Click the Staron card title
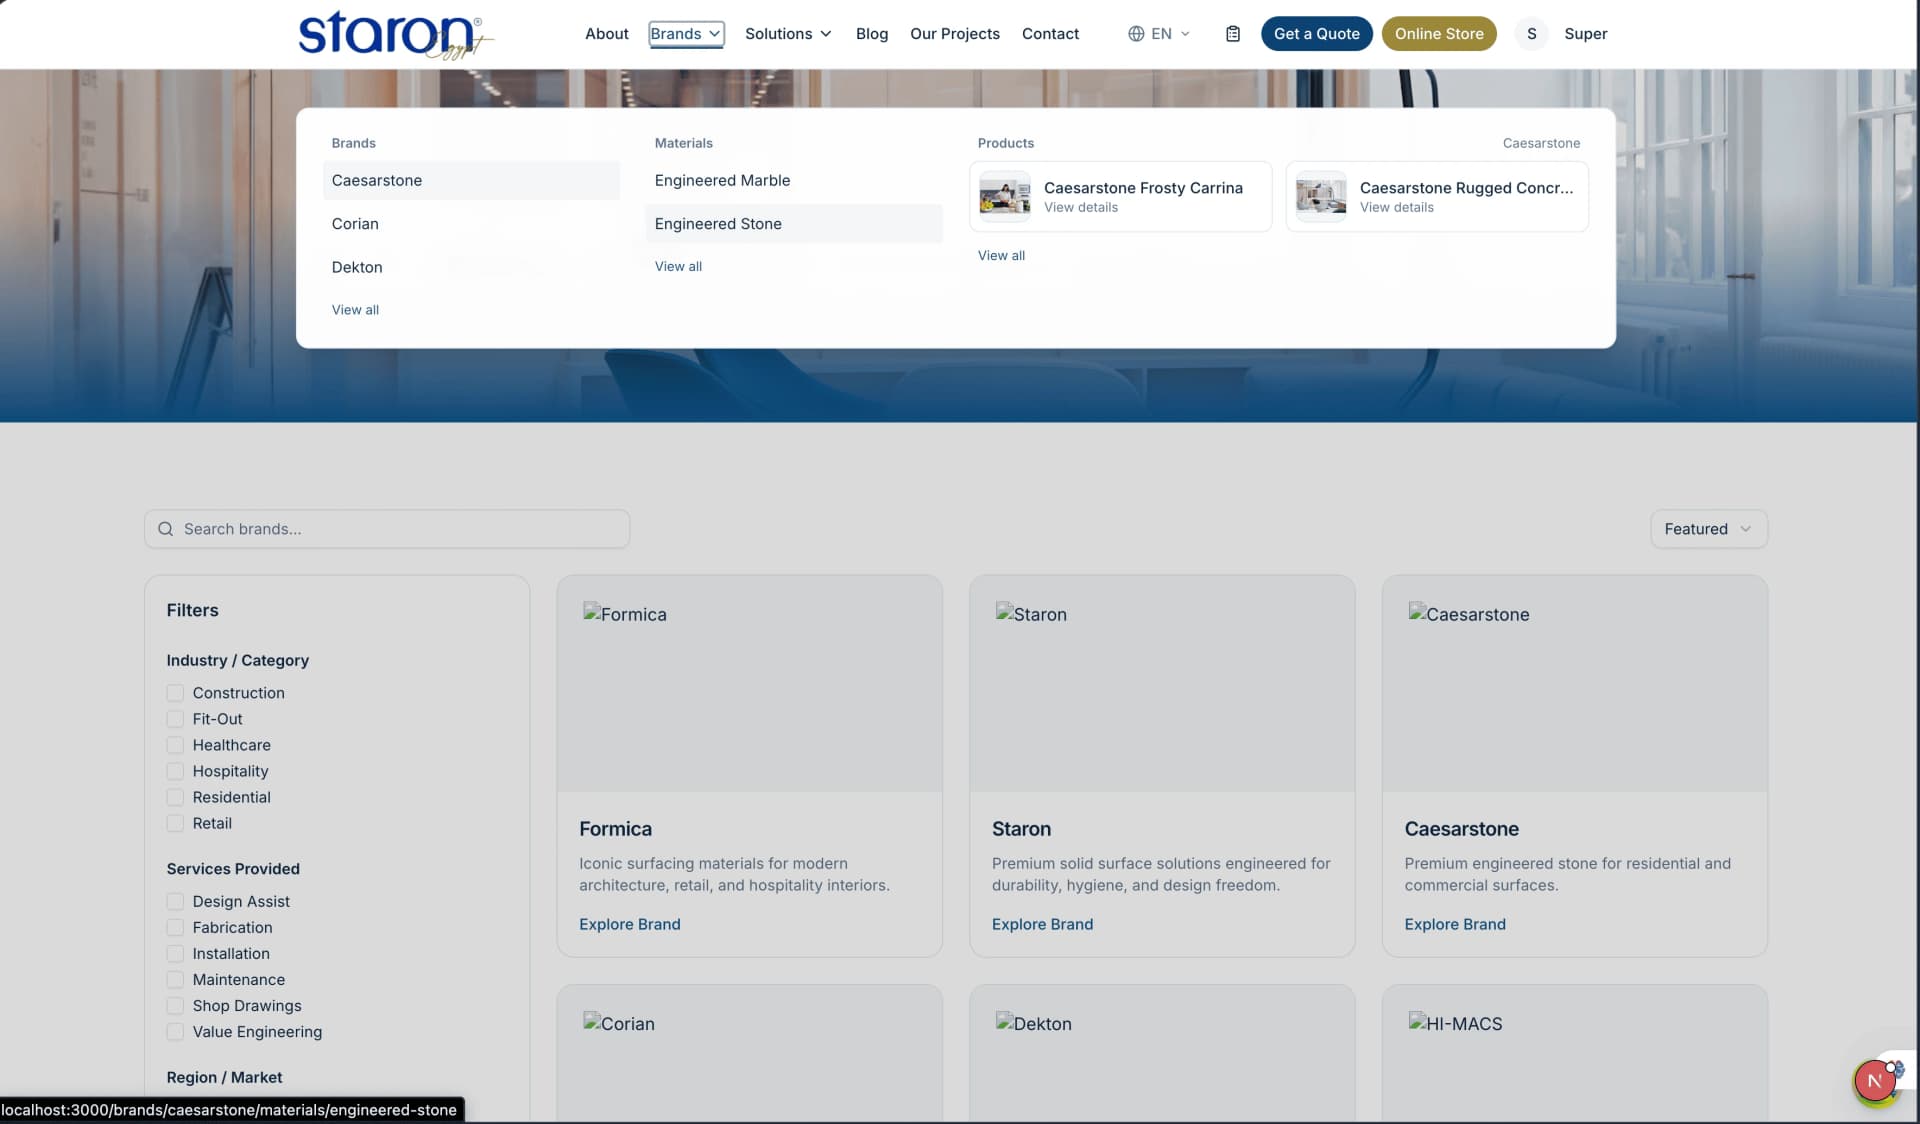1920x1124 pixels. tap(1021, 829)
